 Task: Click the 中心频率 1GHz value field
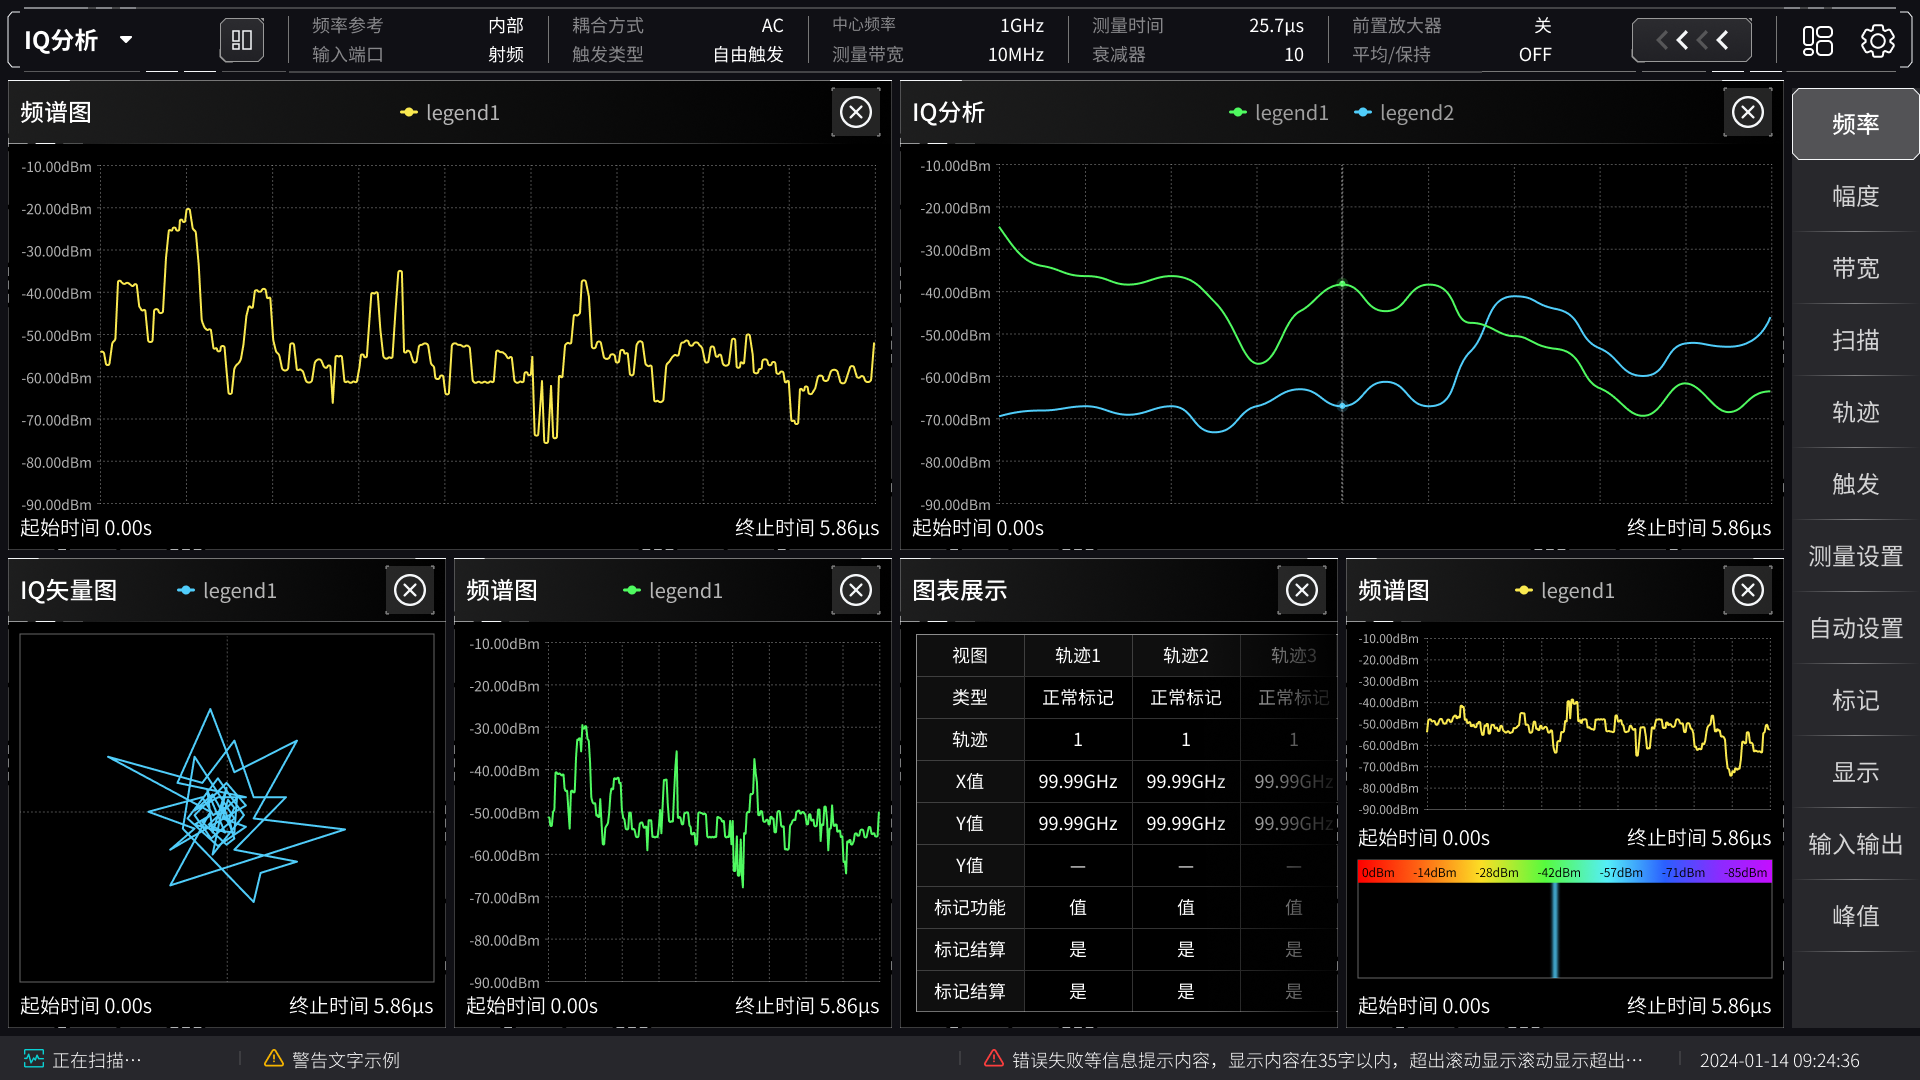coord(1021,25)
